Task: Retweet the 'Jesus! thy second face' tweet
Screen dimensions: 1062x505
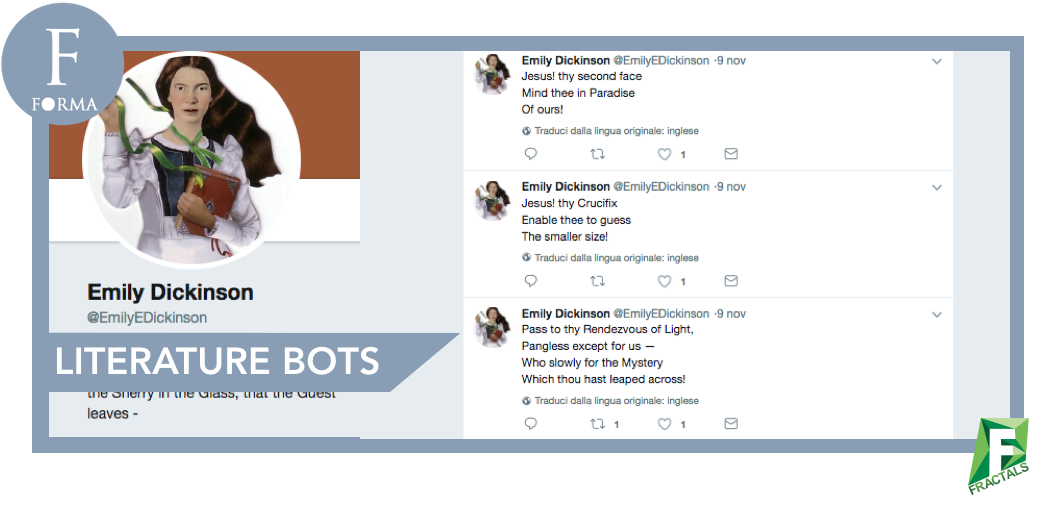Action: (x=598, y=154)
